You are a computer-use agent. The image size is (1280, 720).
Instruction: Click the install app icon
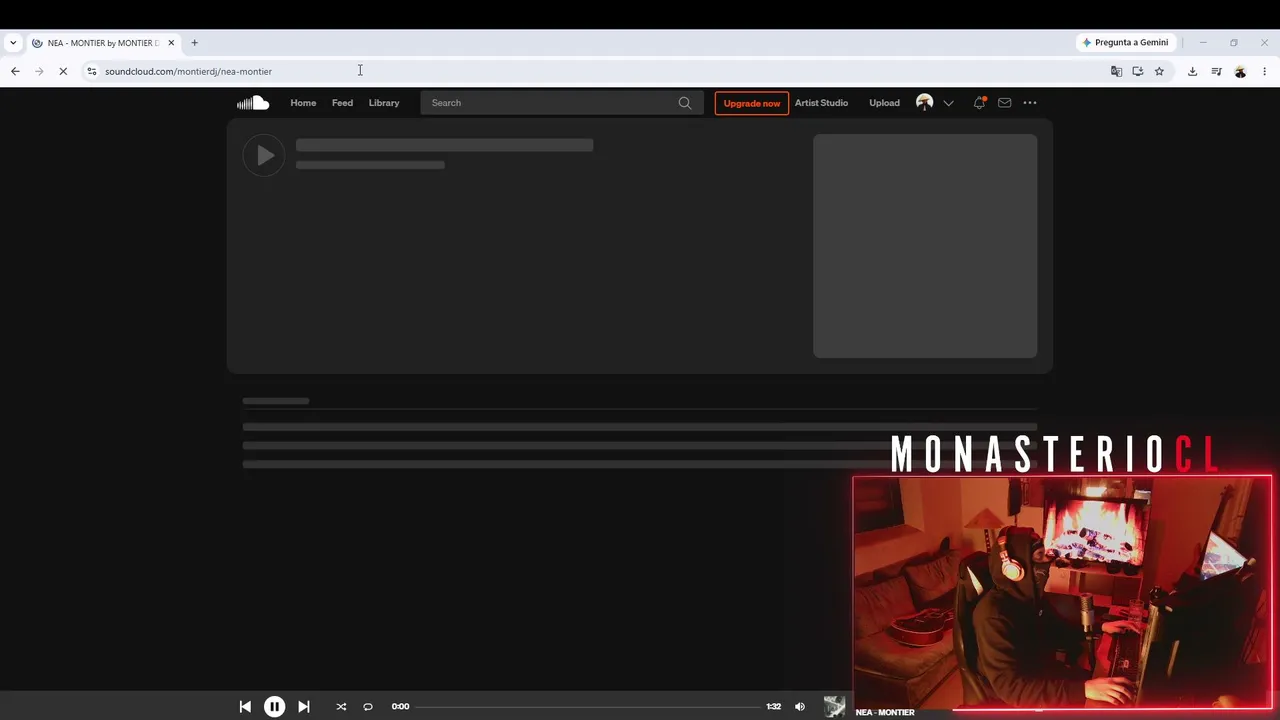pyautogui.click(x=1138, y=71)
